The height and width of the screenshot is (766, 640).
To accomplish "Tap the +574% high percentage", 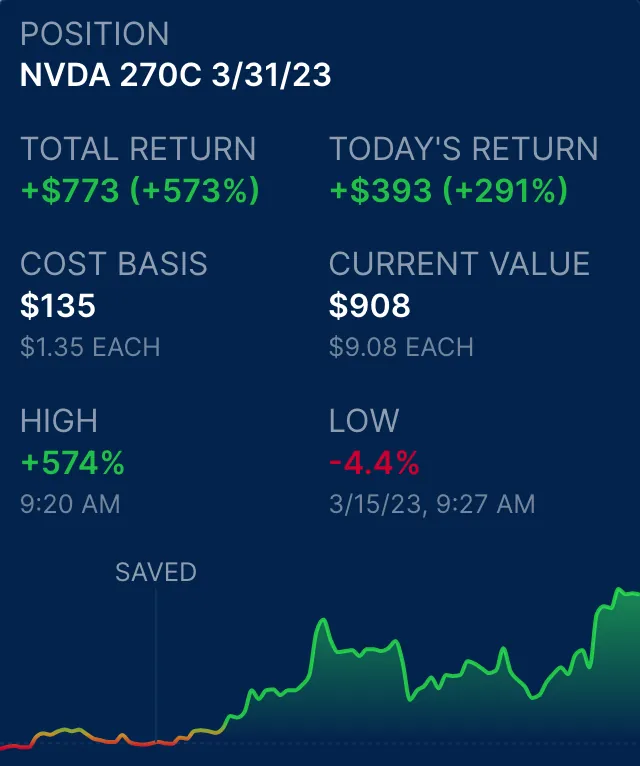I will [72, 462].
